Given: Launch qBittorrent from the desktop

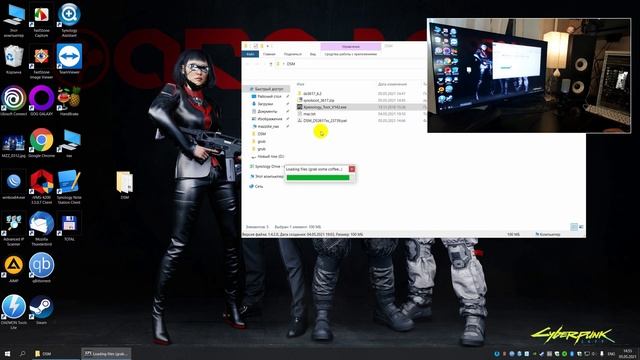Looking at the screenshot, I should (41, 268).
